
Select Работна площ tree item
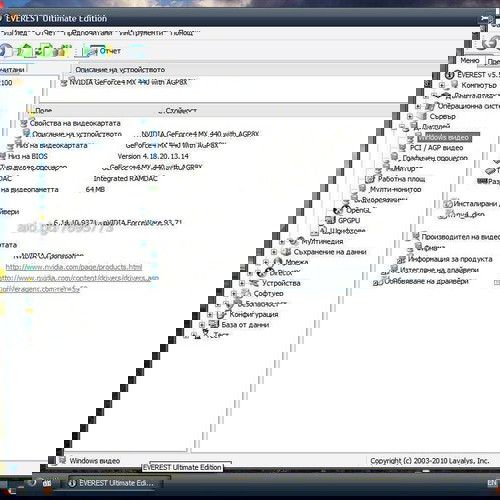(x=401, y=179)
